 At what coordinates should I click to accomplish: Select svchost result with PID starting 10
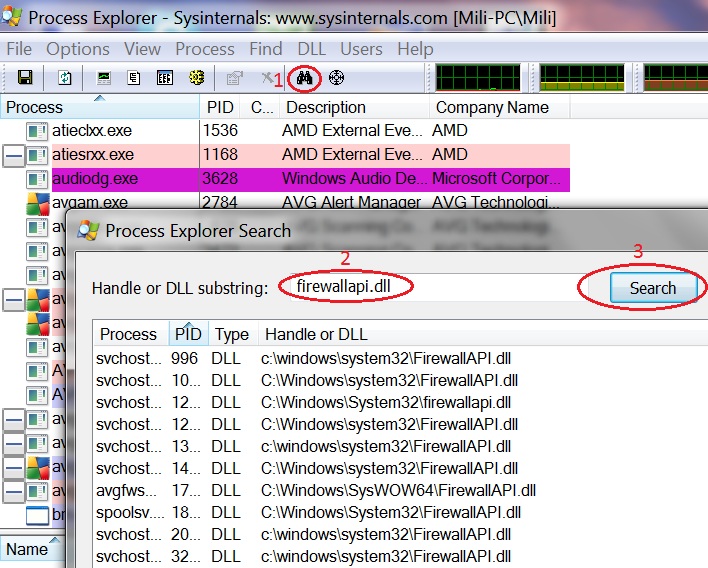pyautogui.click(x=401, y=381)
